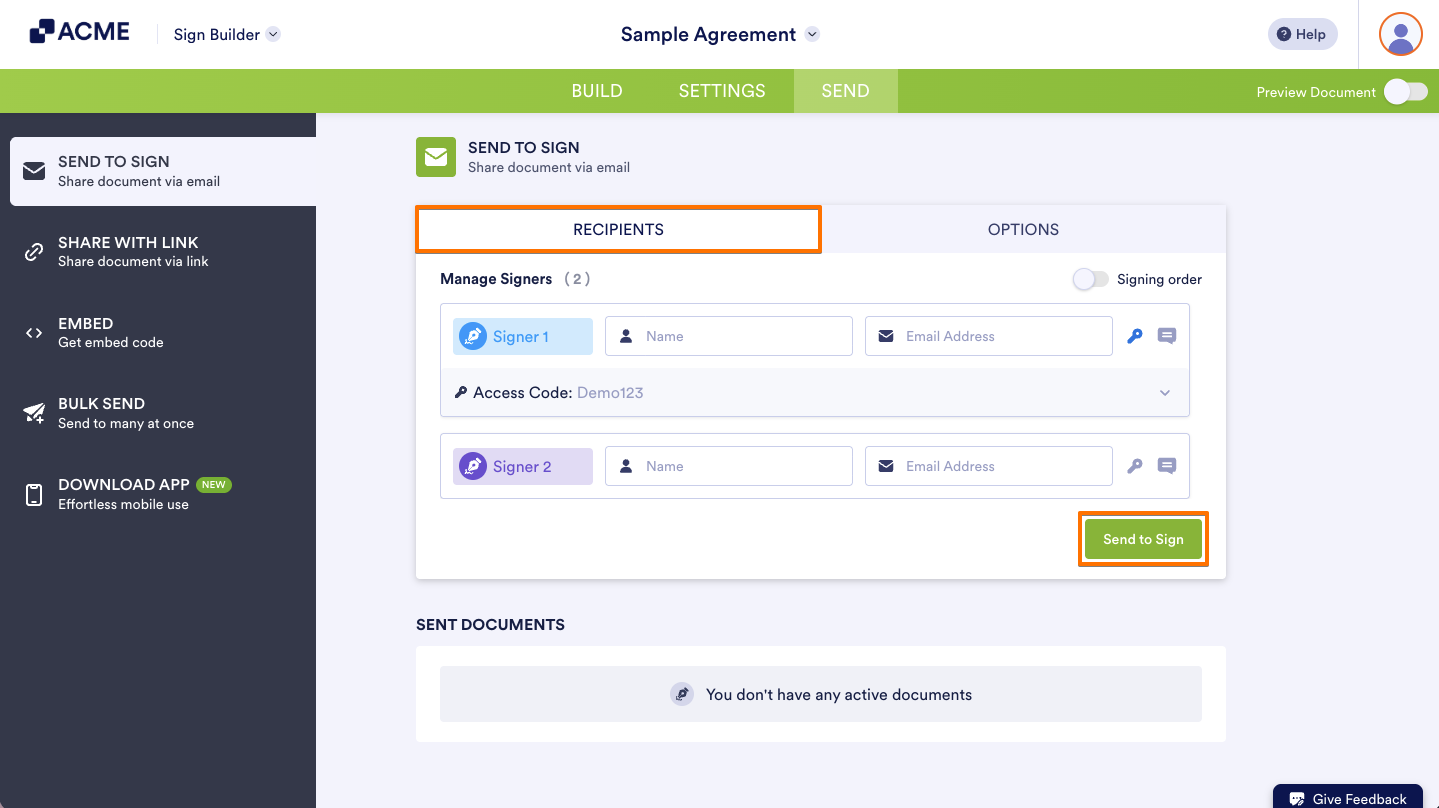Open the RECIPIENTS tab
This screenshot has width=1439, height=808.
point(618,229)
